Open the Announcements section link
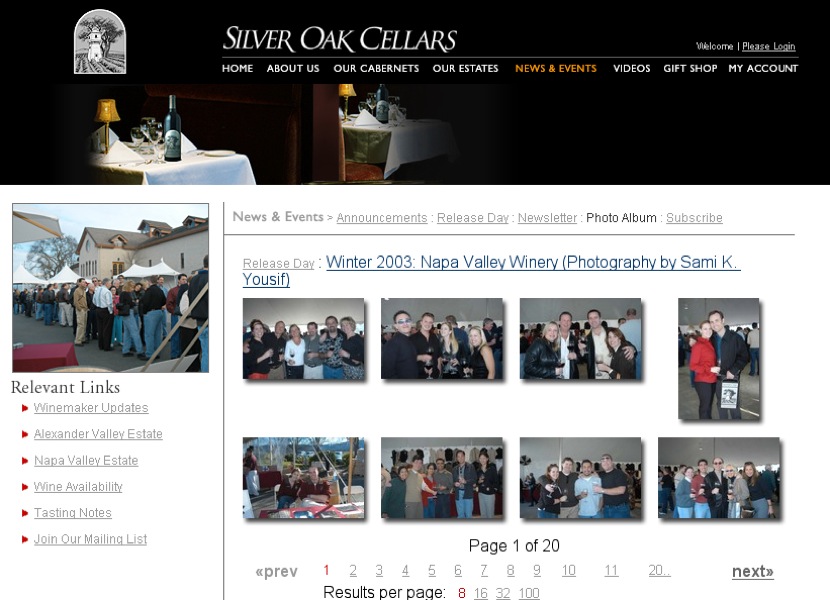Viewport: 830px width, 600px height. 381,218
